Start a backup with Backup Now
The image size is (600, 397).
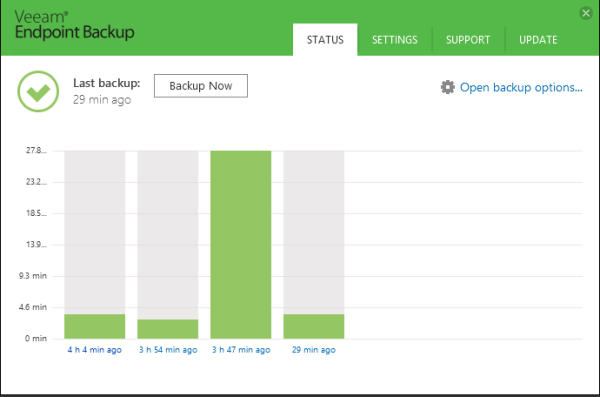point(201,86)
